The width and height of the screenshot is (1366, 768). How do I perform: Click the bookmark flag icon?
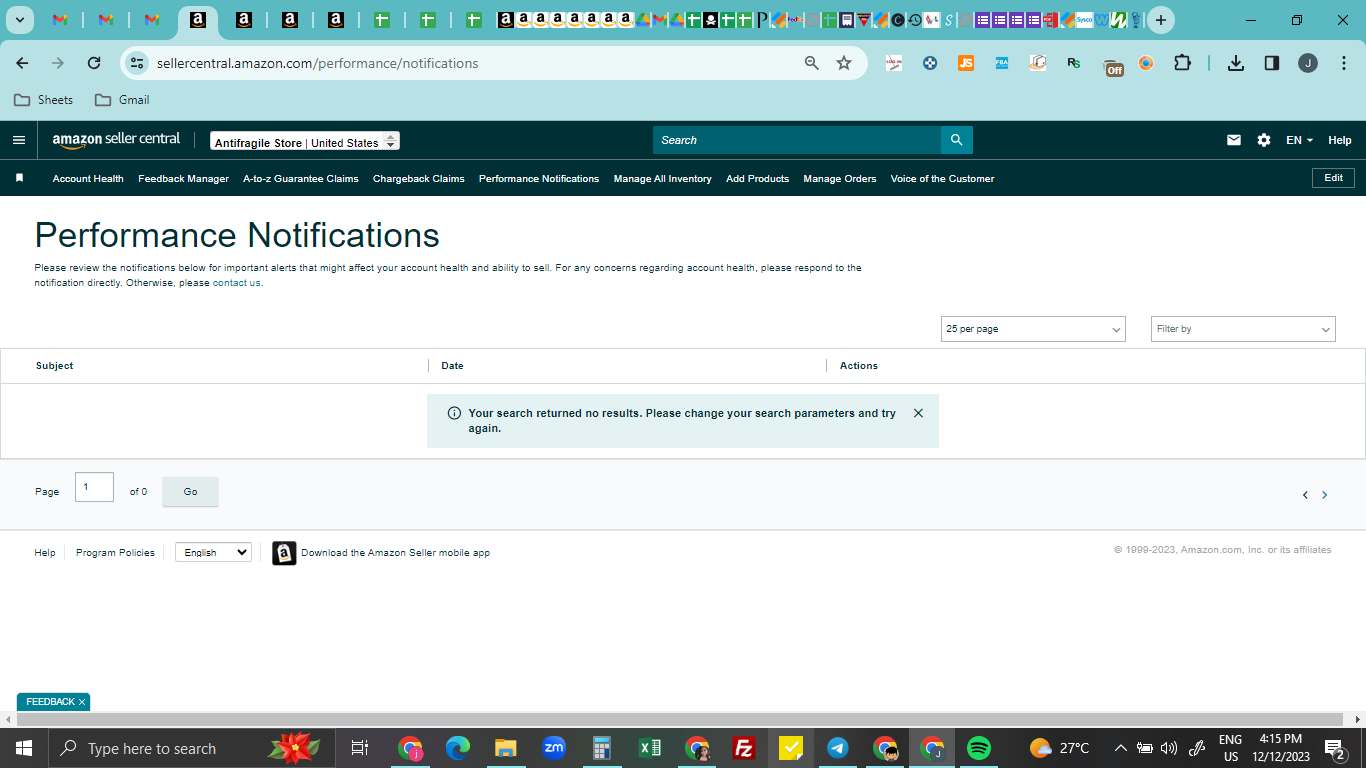[19, 178]
